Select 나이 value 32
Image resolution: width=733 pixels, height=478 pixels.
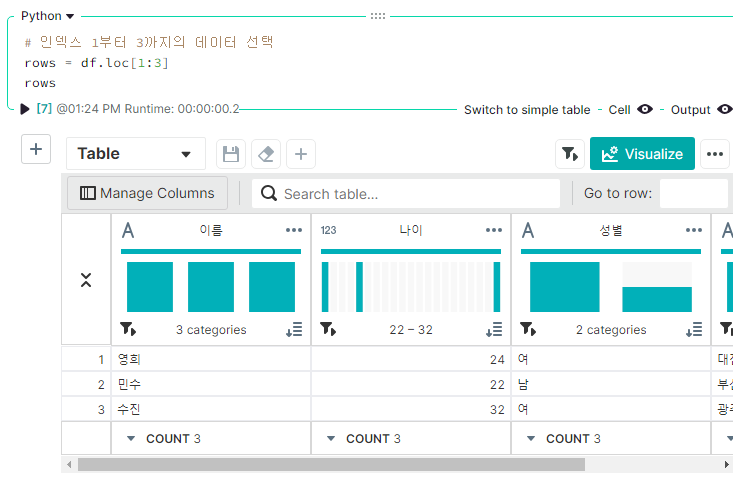coord(411,410)
